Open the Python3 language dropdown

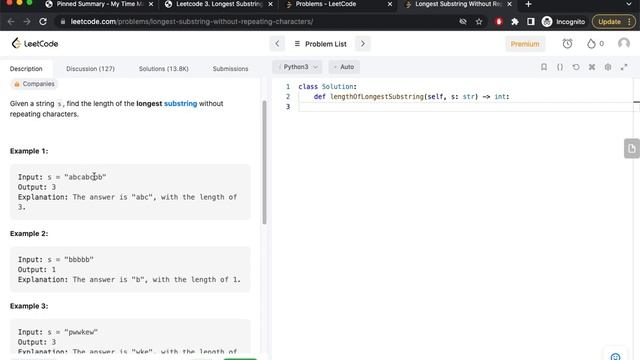tap(297, 67)
